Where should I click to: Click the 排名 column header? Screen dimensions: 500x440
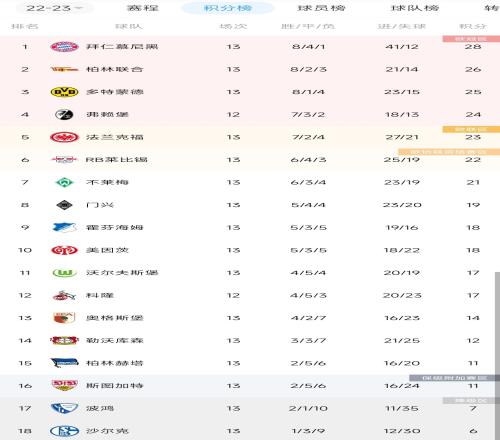pyautogui.click(x=25, y=26)
